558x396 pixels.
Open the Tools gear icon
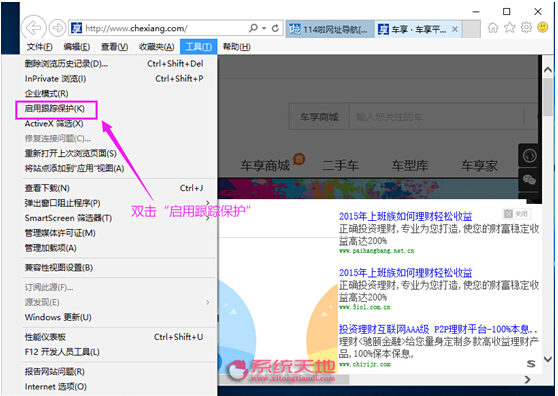526,27
